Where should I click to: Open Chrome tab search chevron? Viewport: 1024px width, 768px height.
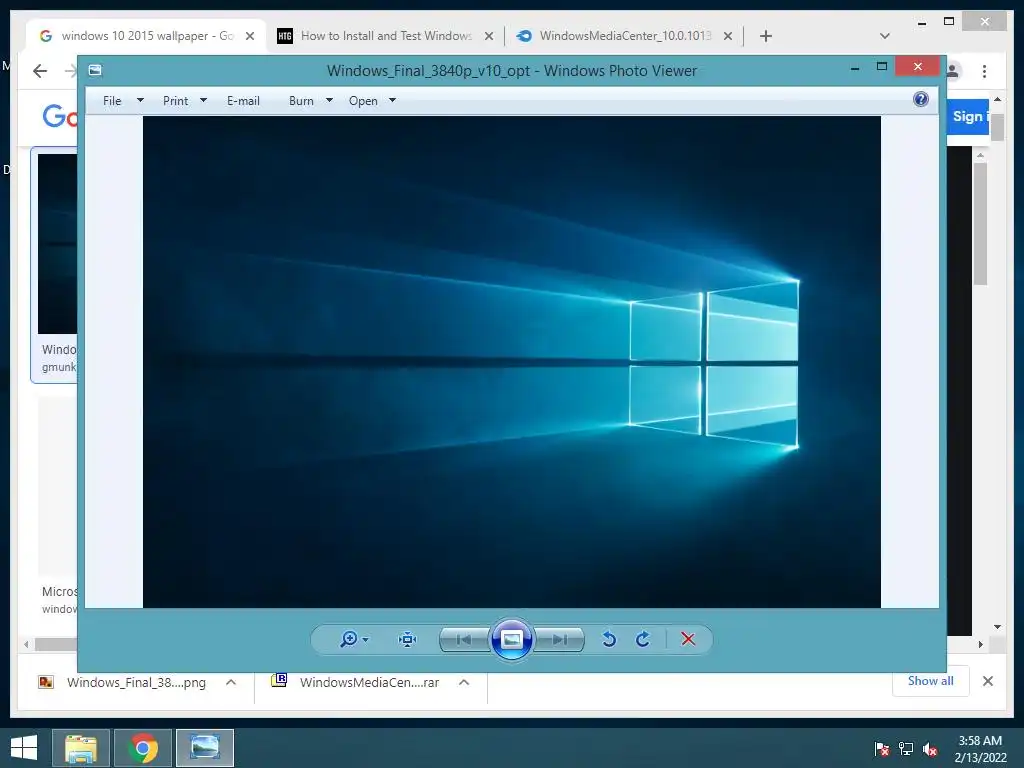click(885, 36)
